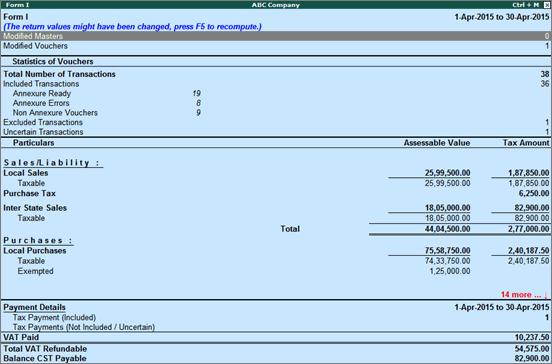
Task: Click the red '14 more' indicator
Action: click(524, 295)
